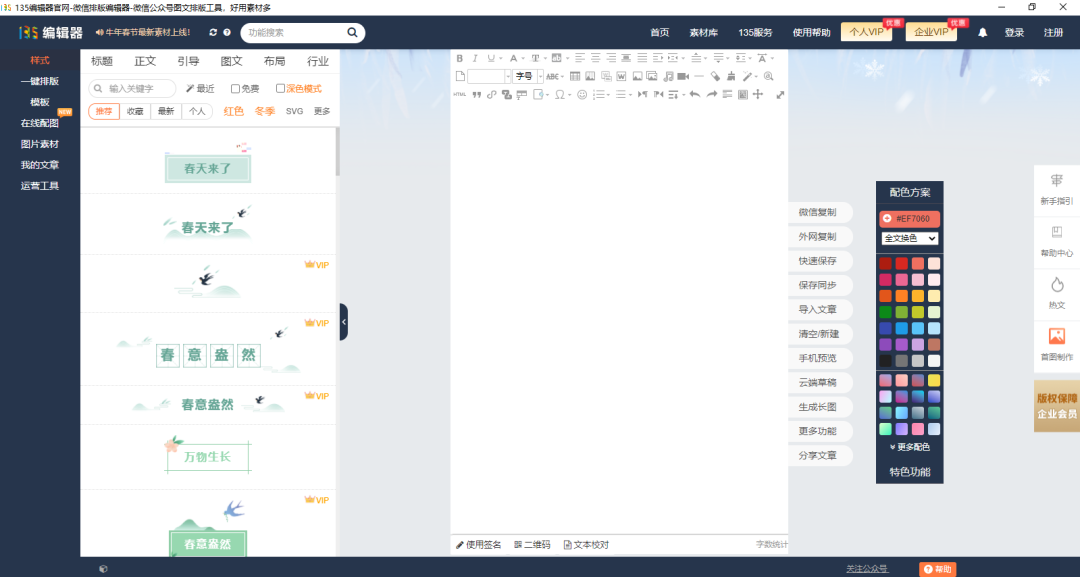
Task: Click the 生成长图 button
Action: click(x=818, y=407)
